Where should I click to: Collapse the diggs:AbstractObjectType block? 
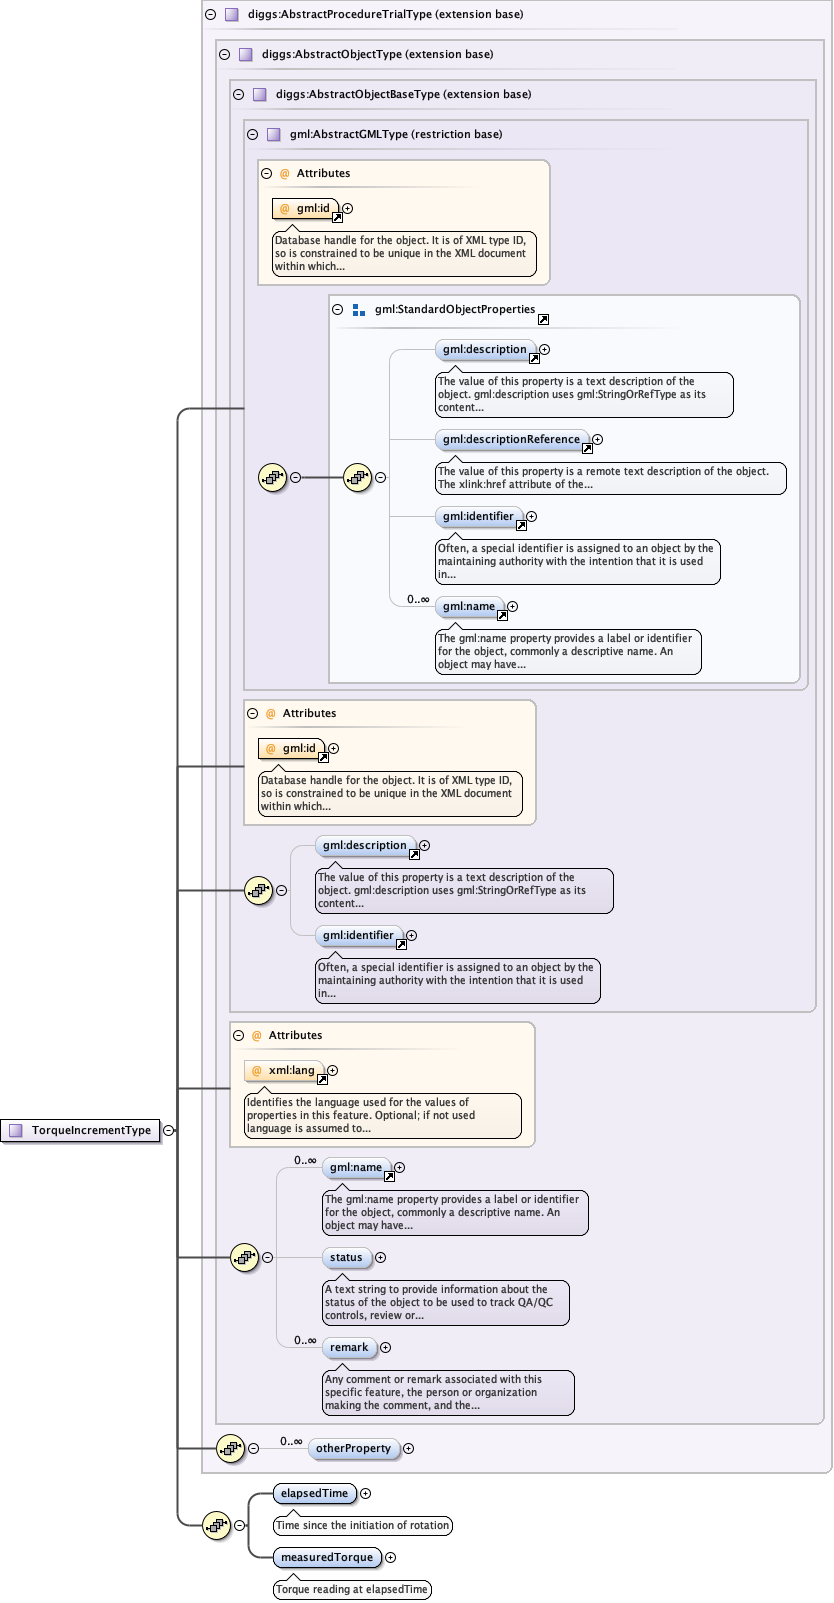tap(224, 55)
